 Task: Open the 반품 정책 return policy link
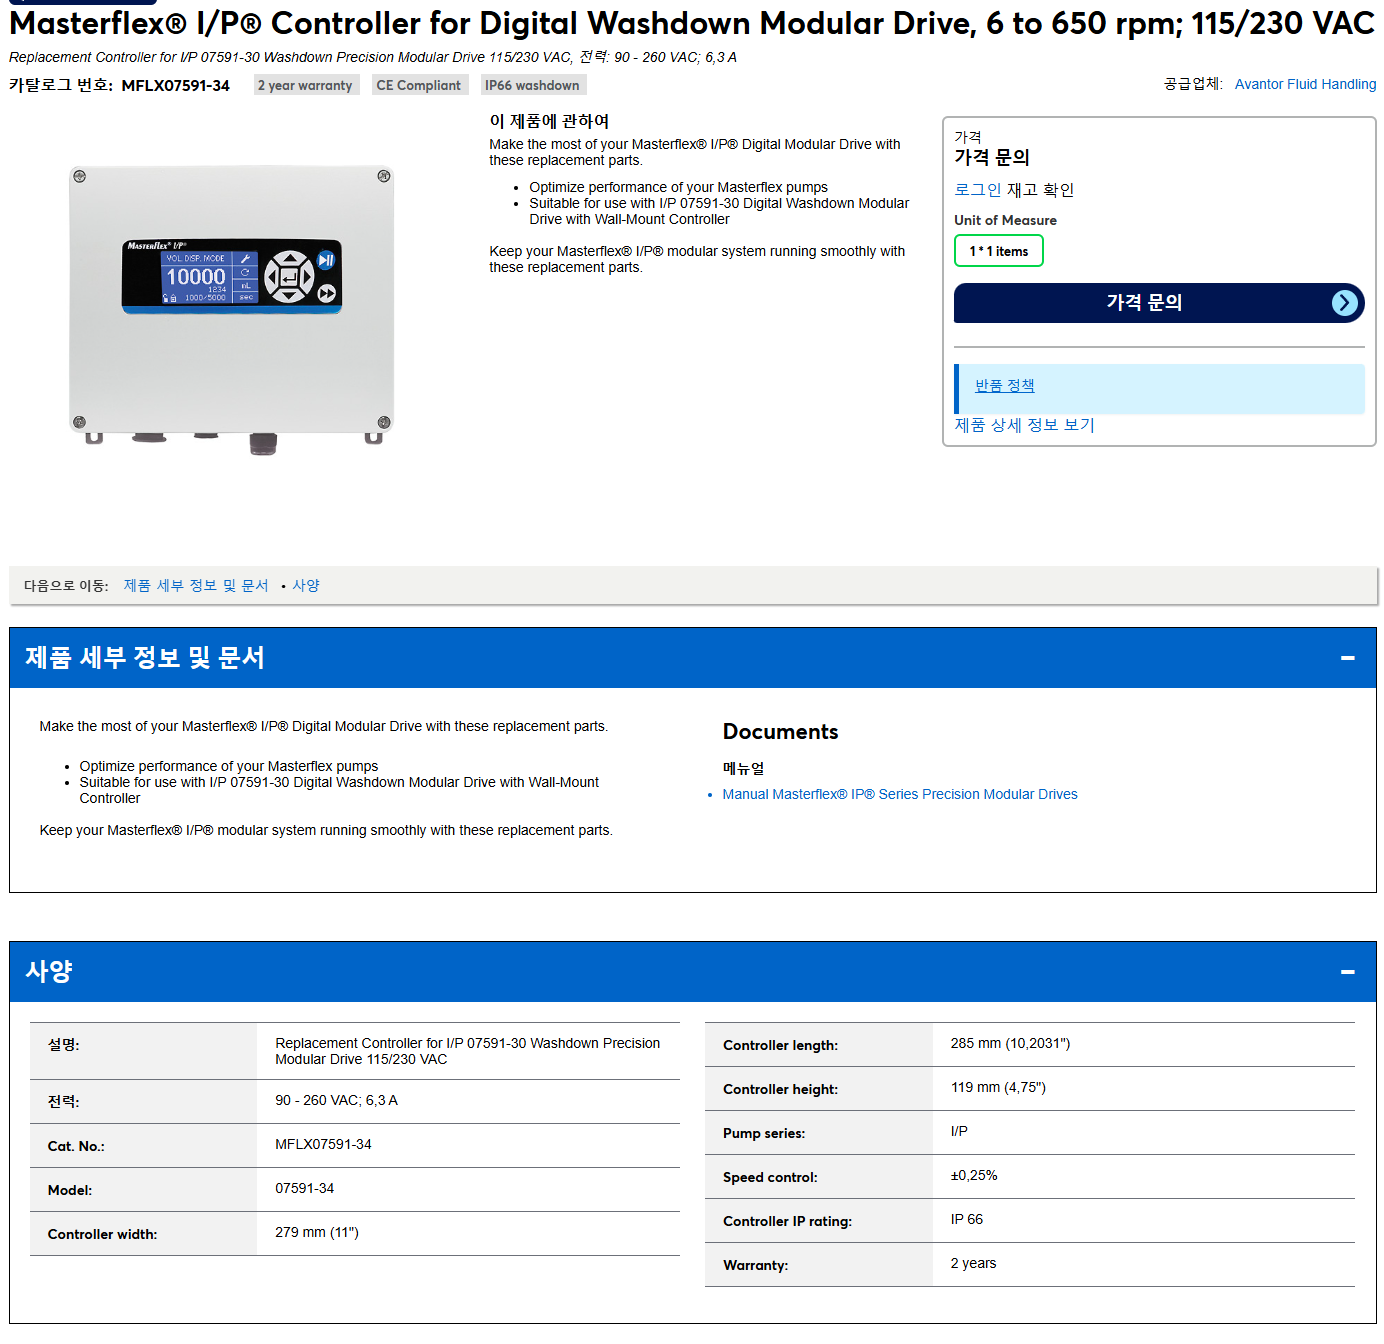[x=1005, y=386]
